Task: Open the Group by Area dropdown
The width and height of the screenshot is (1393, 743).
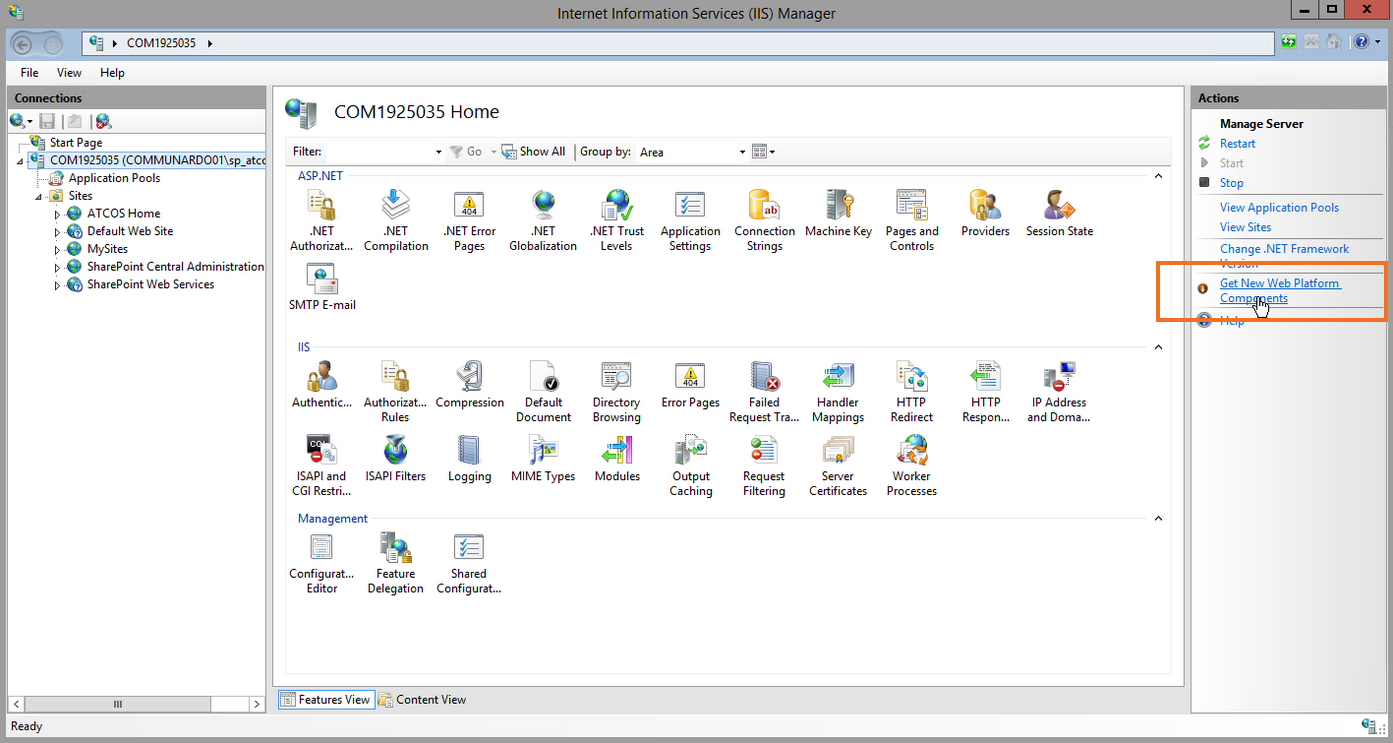Action: point(742,151)
